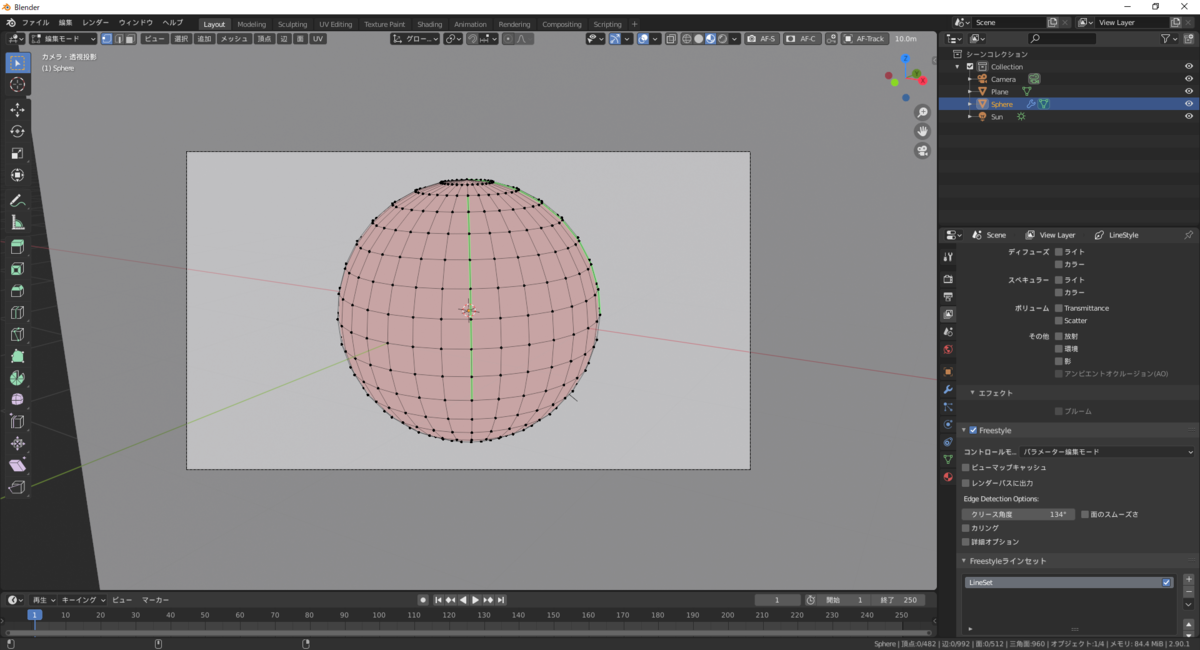Enable the Freestyle checkbox
Viewport: 1200px width, 650px height.
click(x=973, y=430)
